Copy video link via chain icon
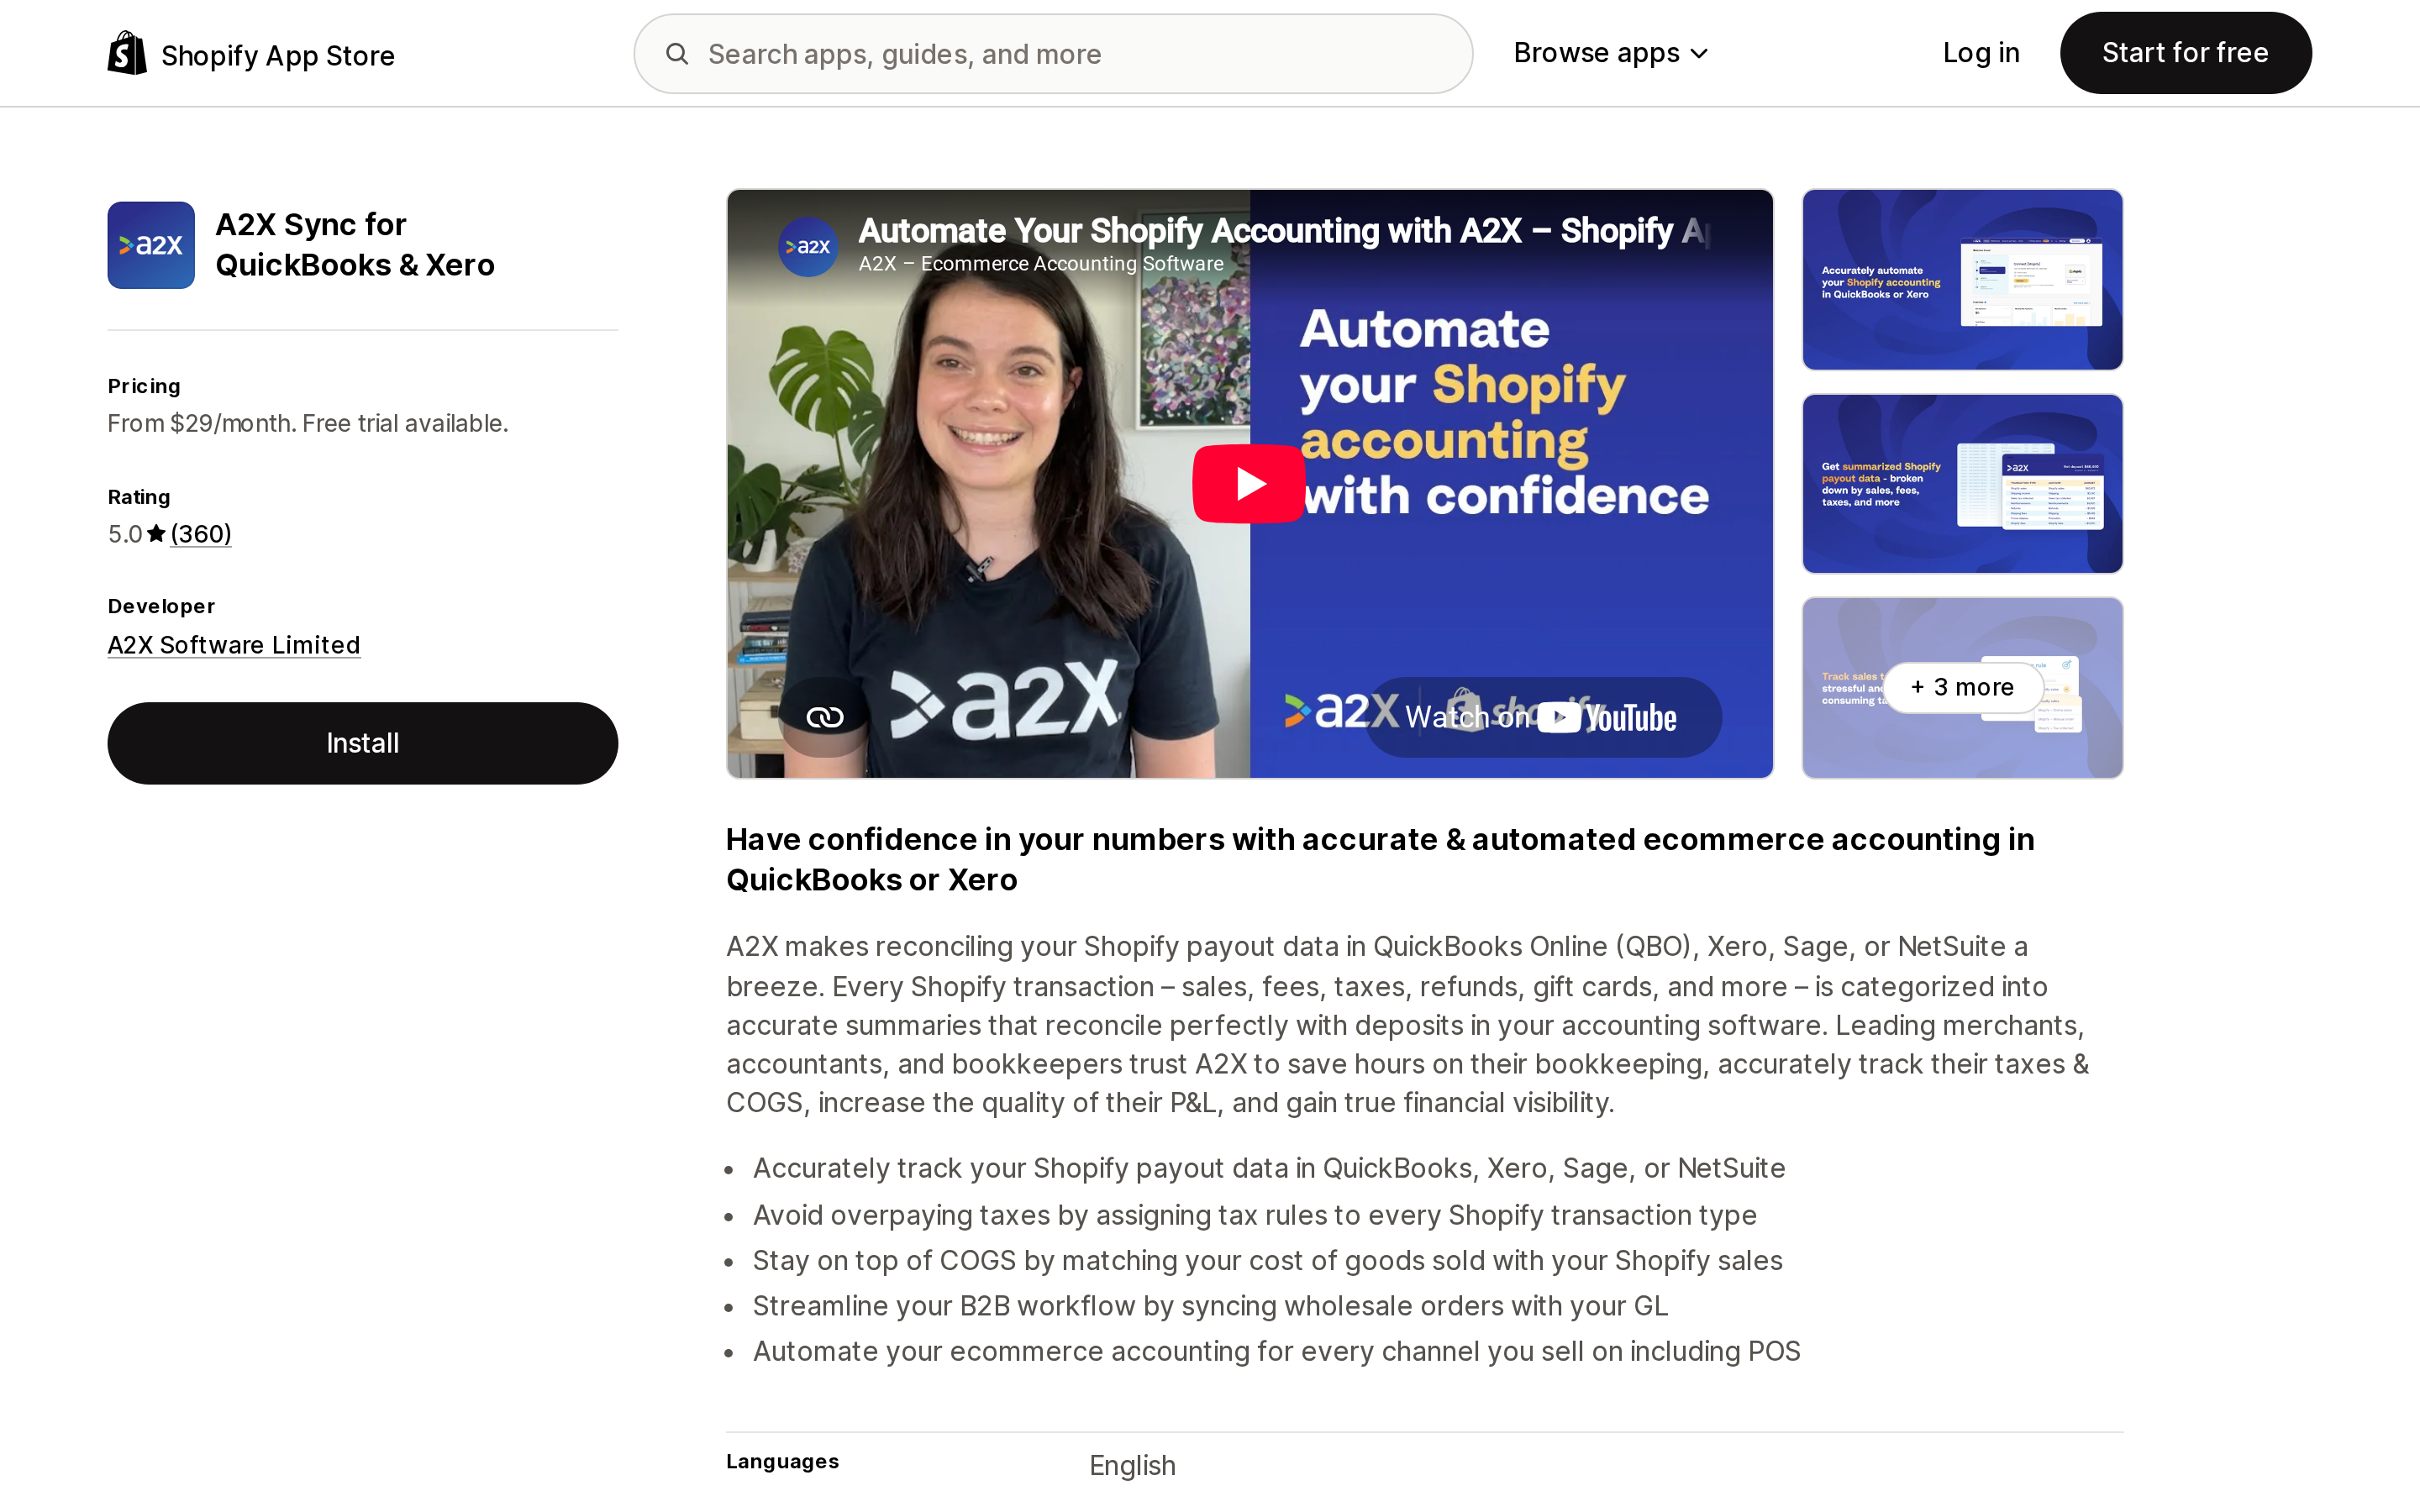 click(x=825, y=717)
